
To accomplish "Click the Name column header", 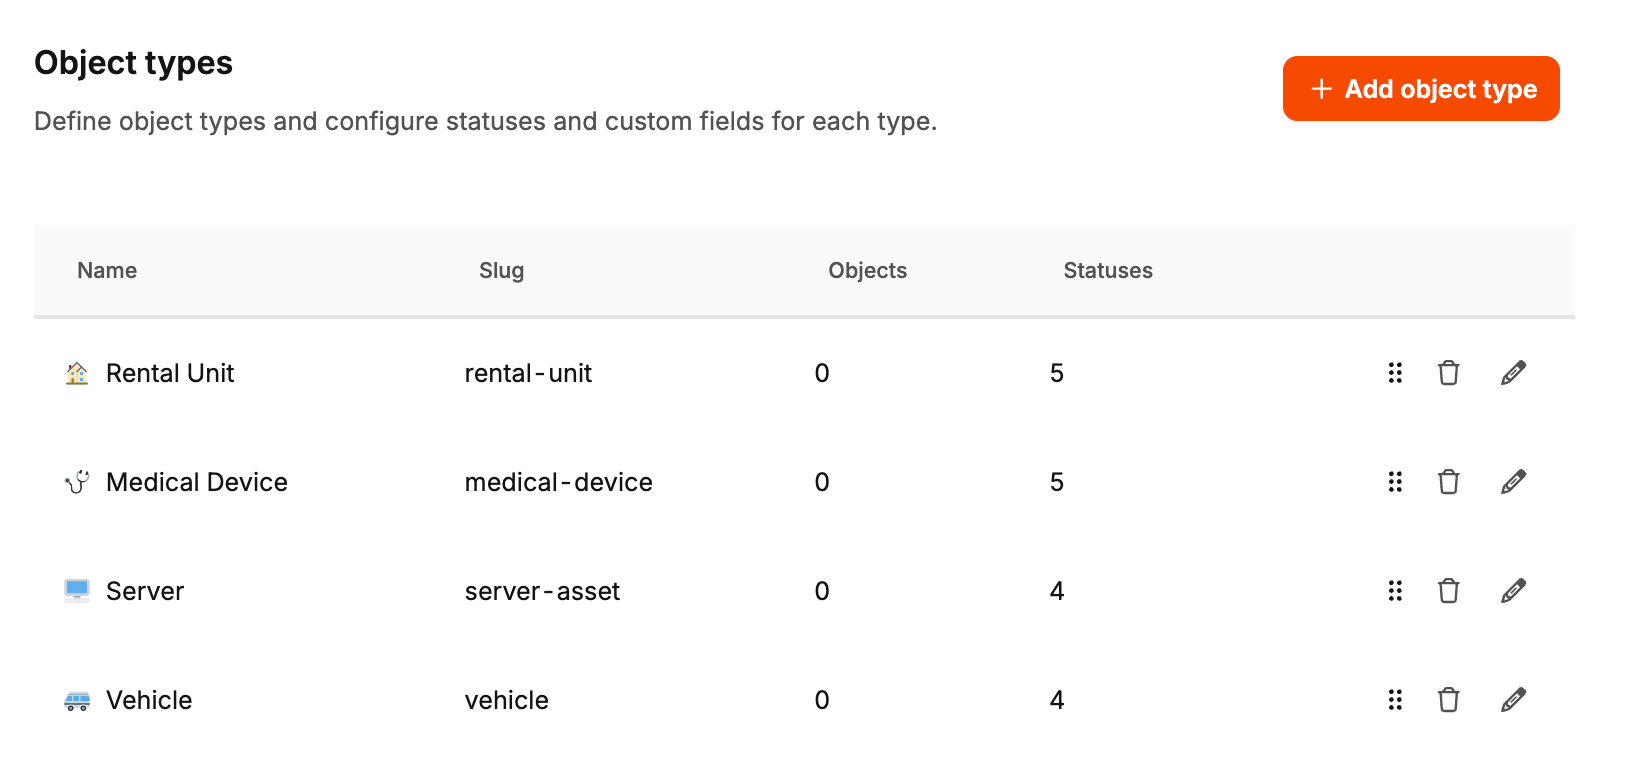I will pos(107,271).
